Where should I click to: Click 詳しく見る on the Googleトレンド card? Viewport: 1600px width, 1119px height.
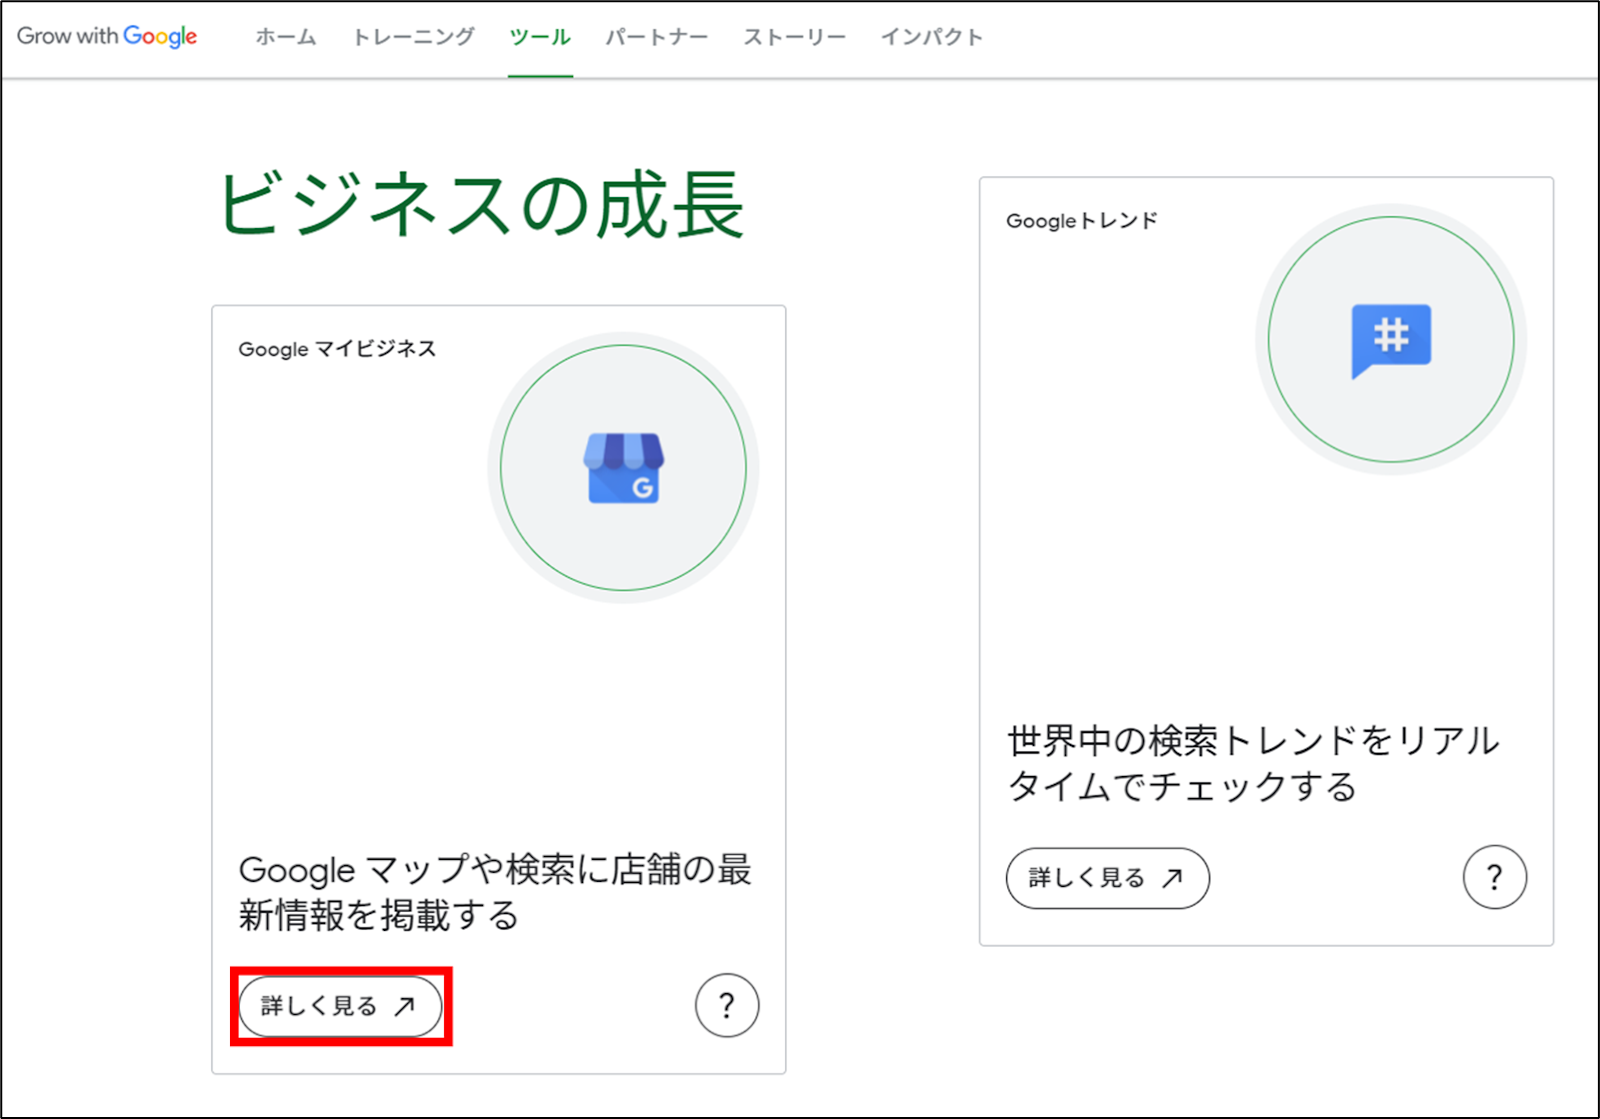point(1108,878)
